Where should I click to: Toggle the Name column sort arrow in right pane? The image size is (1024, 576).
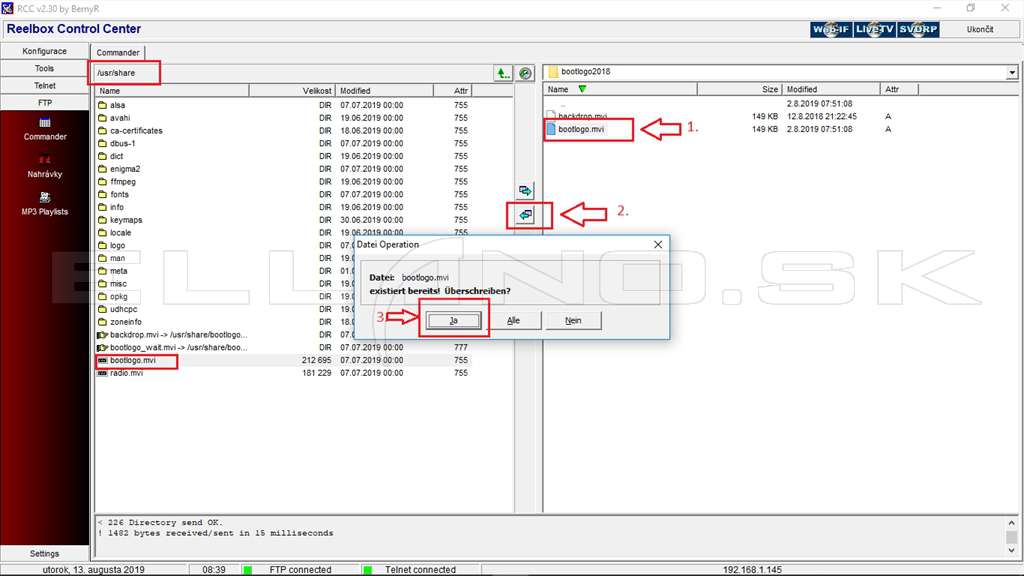(x=582, y=89)
